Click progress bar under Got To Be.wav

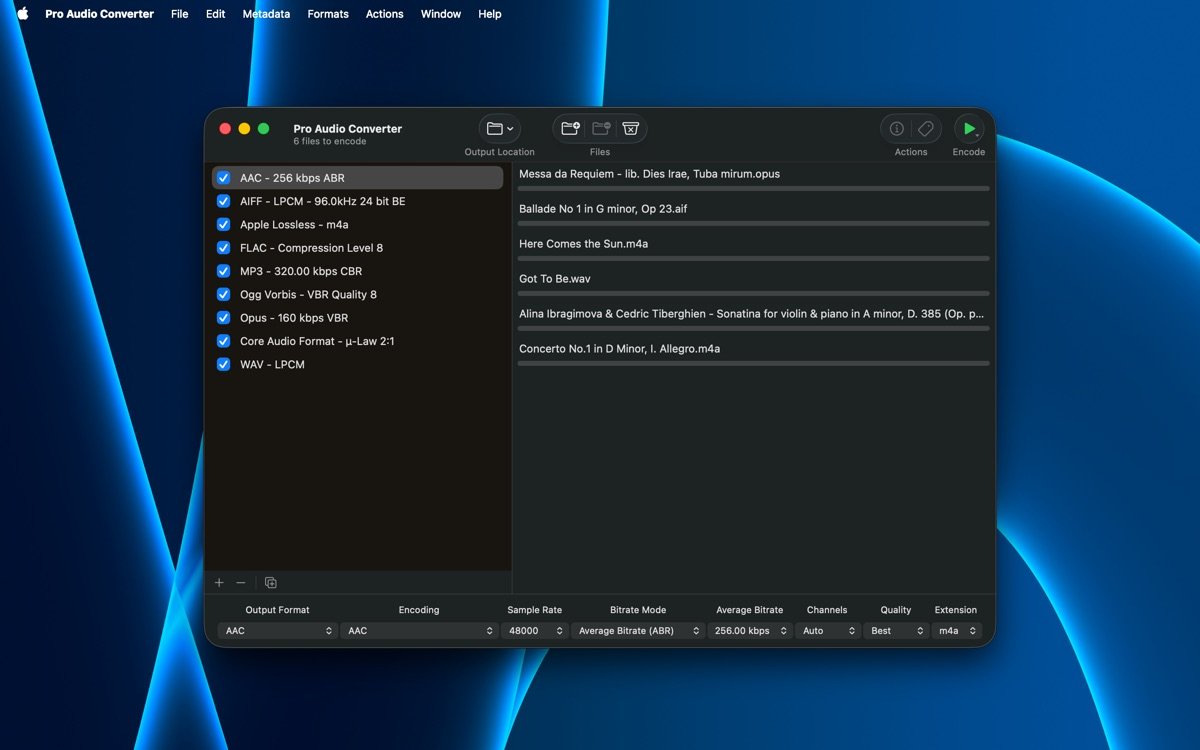point(753,293)
